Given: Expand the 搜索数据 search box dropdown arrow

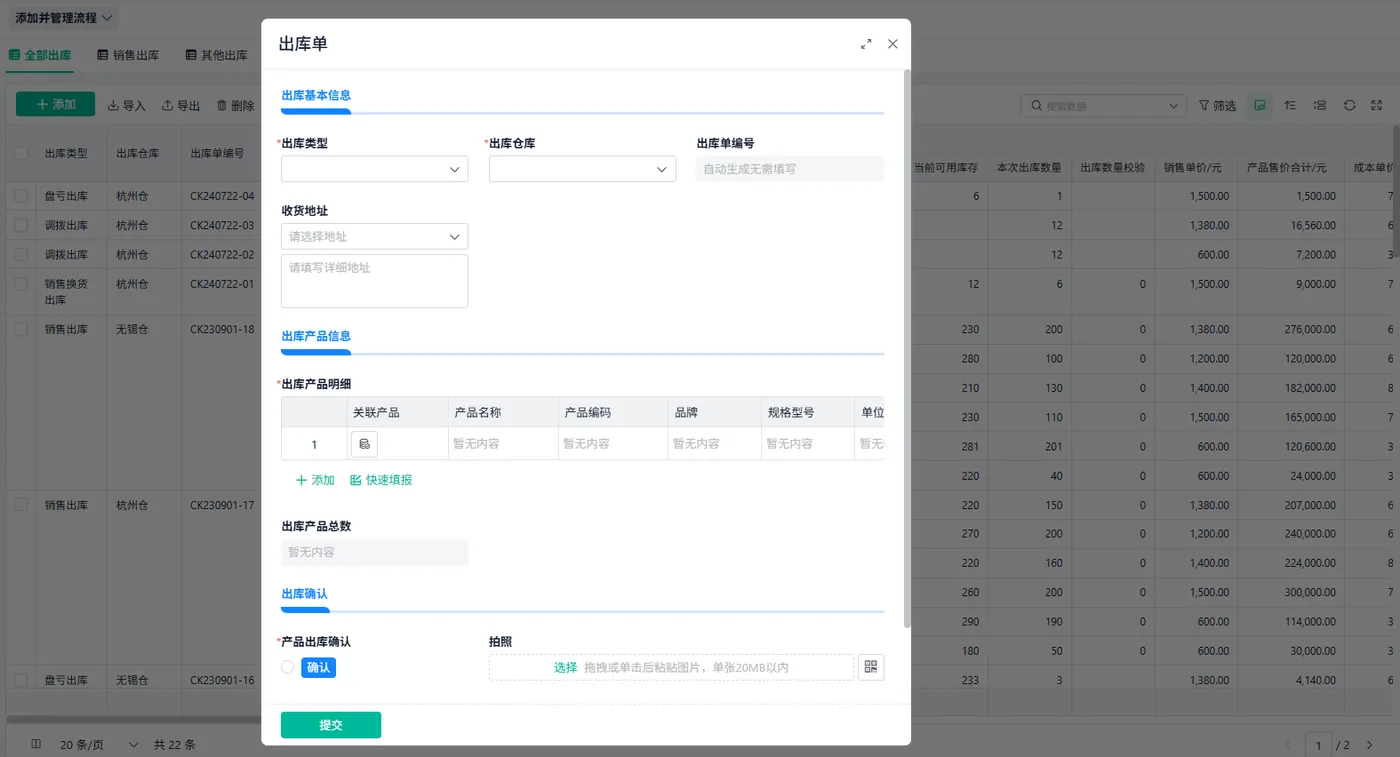Looking at the screenshot, I should 1174,106.
